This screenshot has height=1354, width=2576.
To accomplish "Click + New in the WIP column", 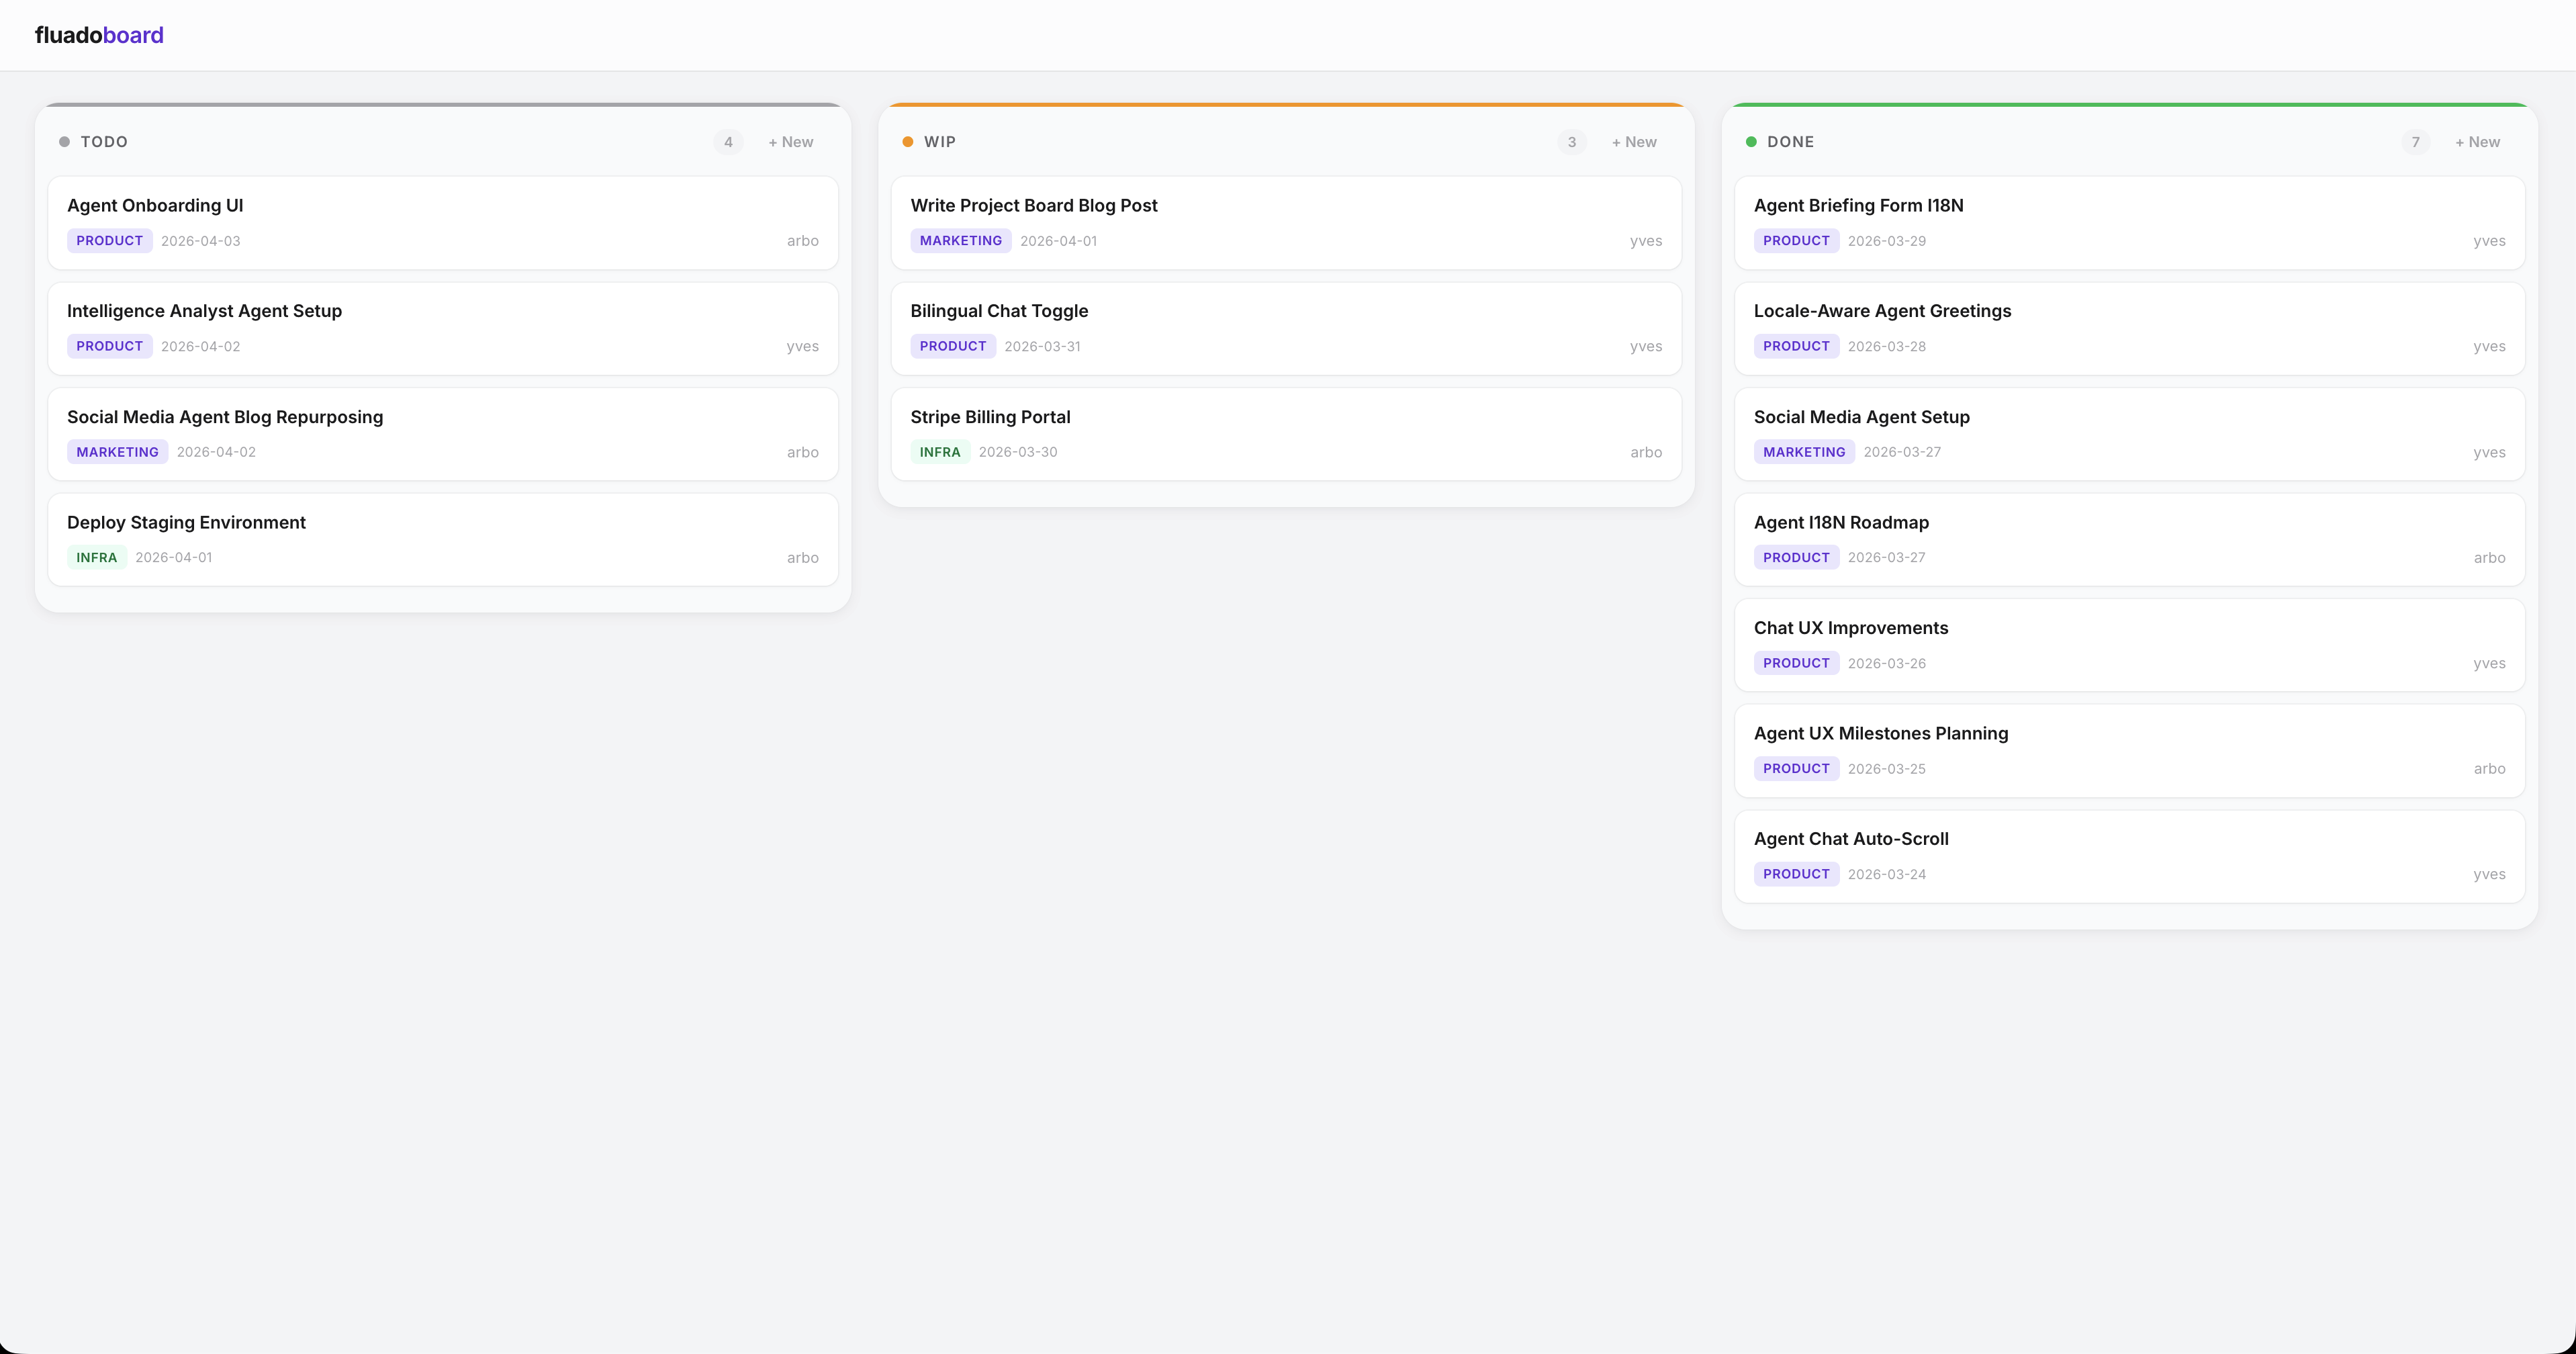I will click(x=1633, y=142).
